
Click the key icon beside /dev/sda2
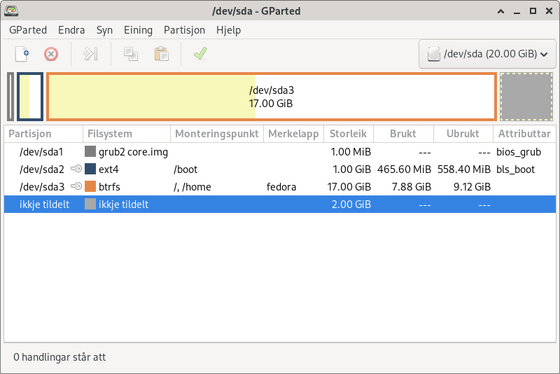tap(76, 169)
